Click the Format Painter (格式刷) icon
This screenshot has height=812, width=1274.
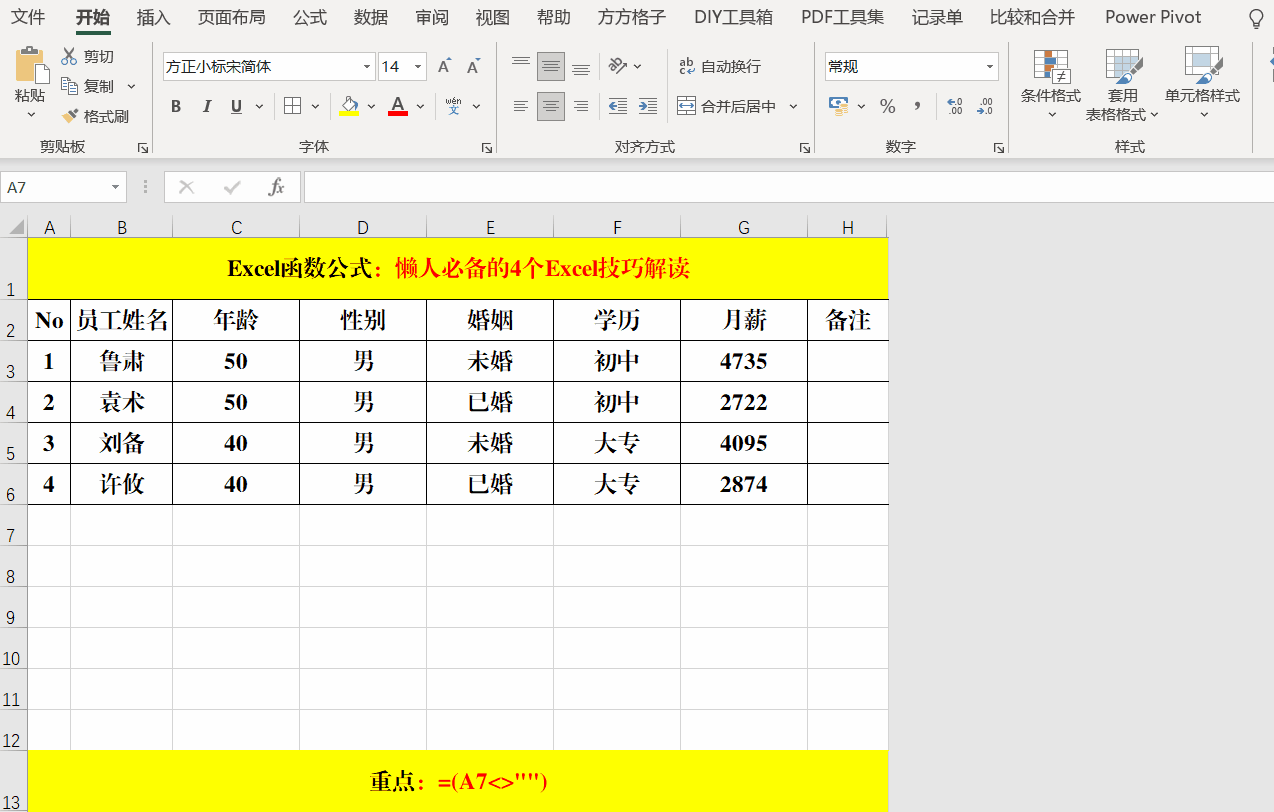pos(70,117)
